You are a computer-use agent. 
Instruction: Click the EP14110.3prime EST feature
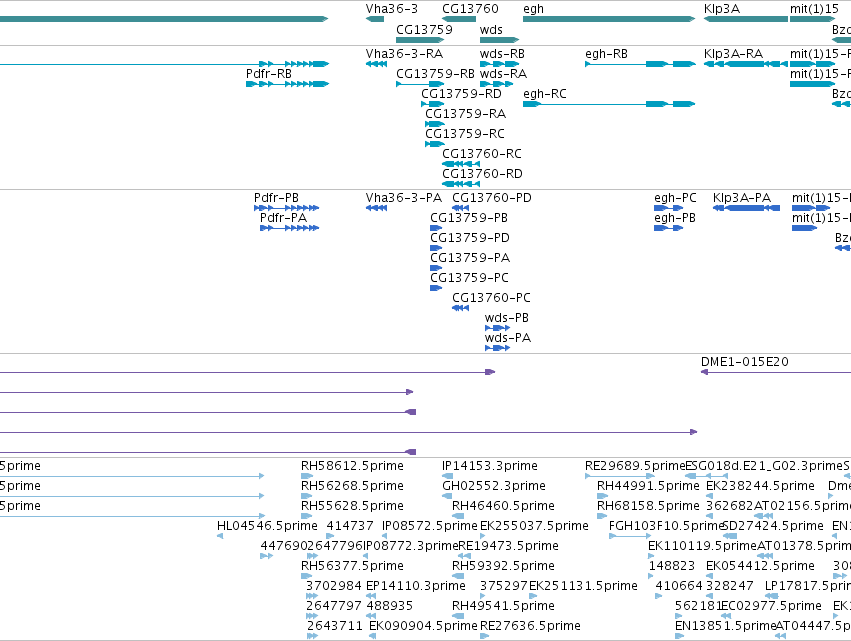371,596
